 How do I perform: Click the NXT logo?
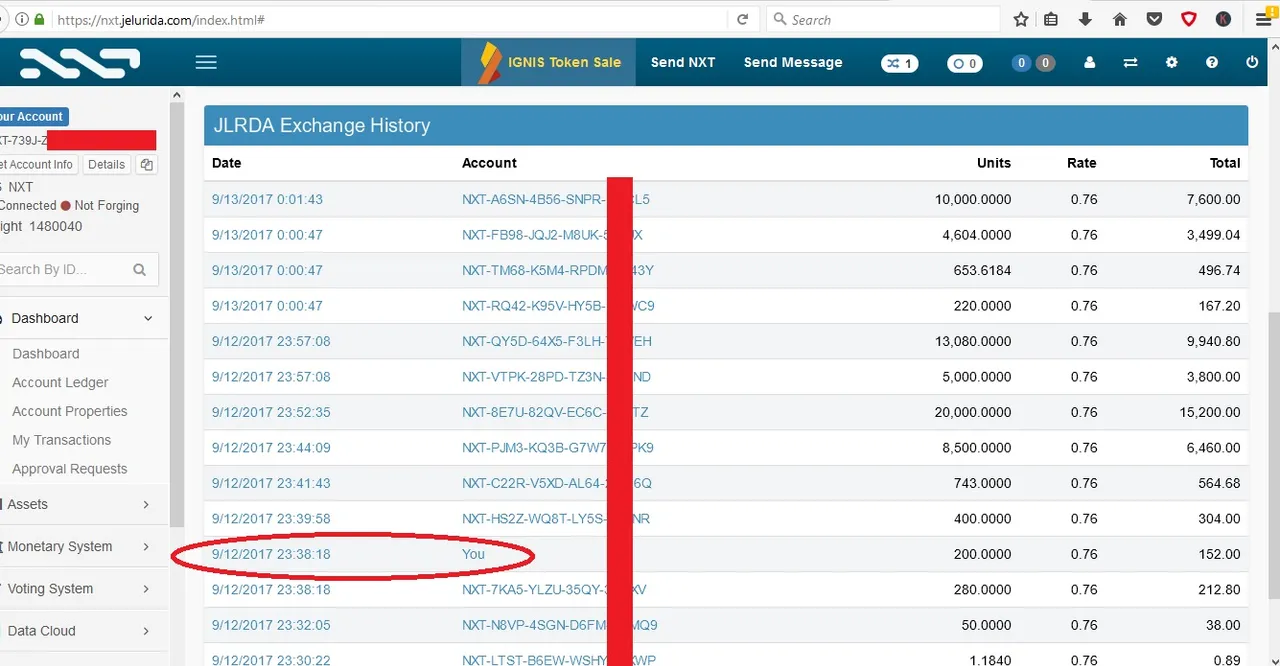pos(80,63)
